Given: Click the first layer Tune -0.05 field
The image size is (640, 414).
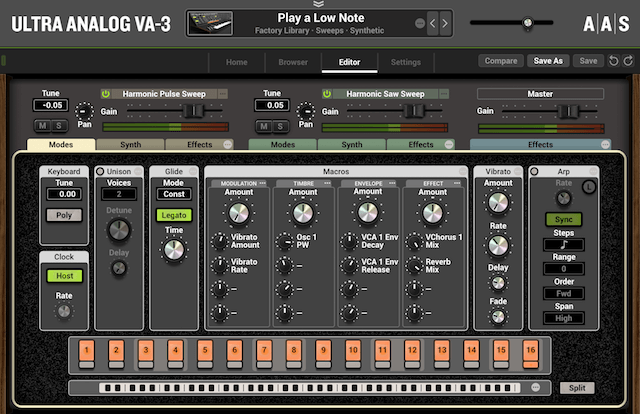Looking at the screenshot, I should pyautogui.click(x=51, y=105).
